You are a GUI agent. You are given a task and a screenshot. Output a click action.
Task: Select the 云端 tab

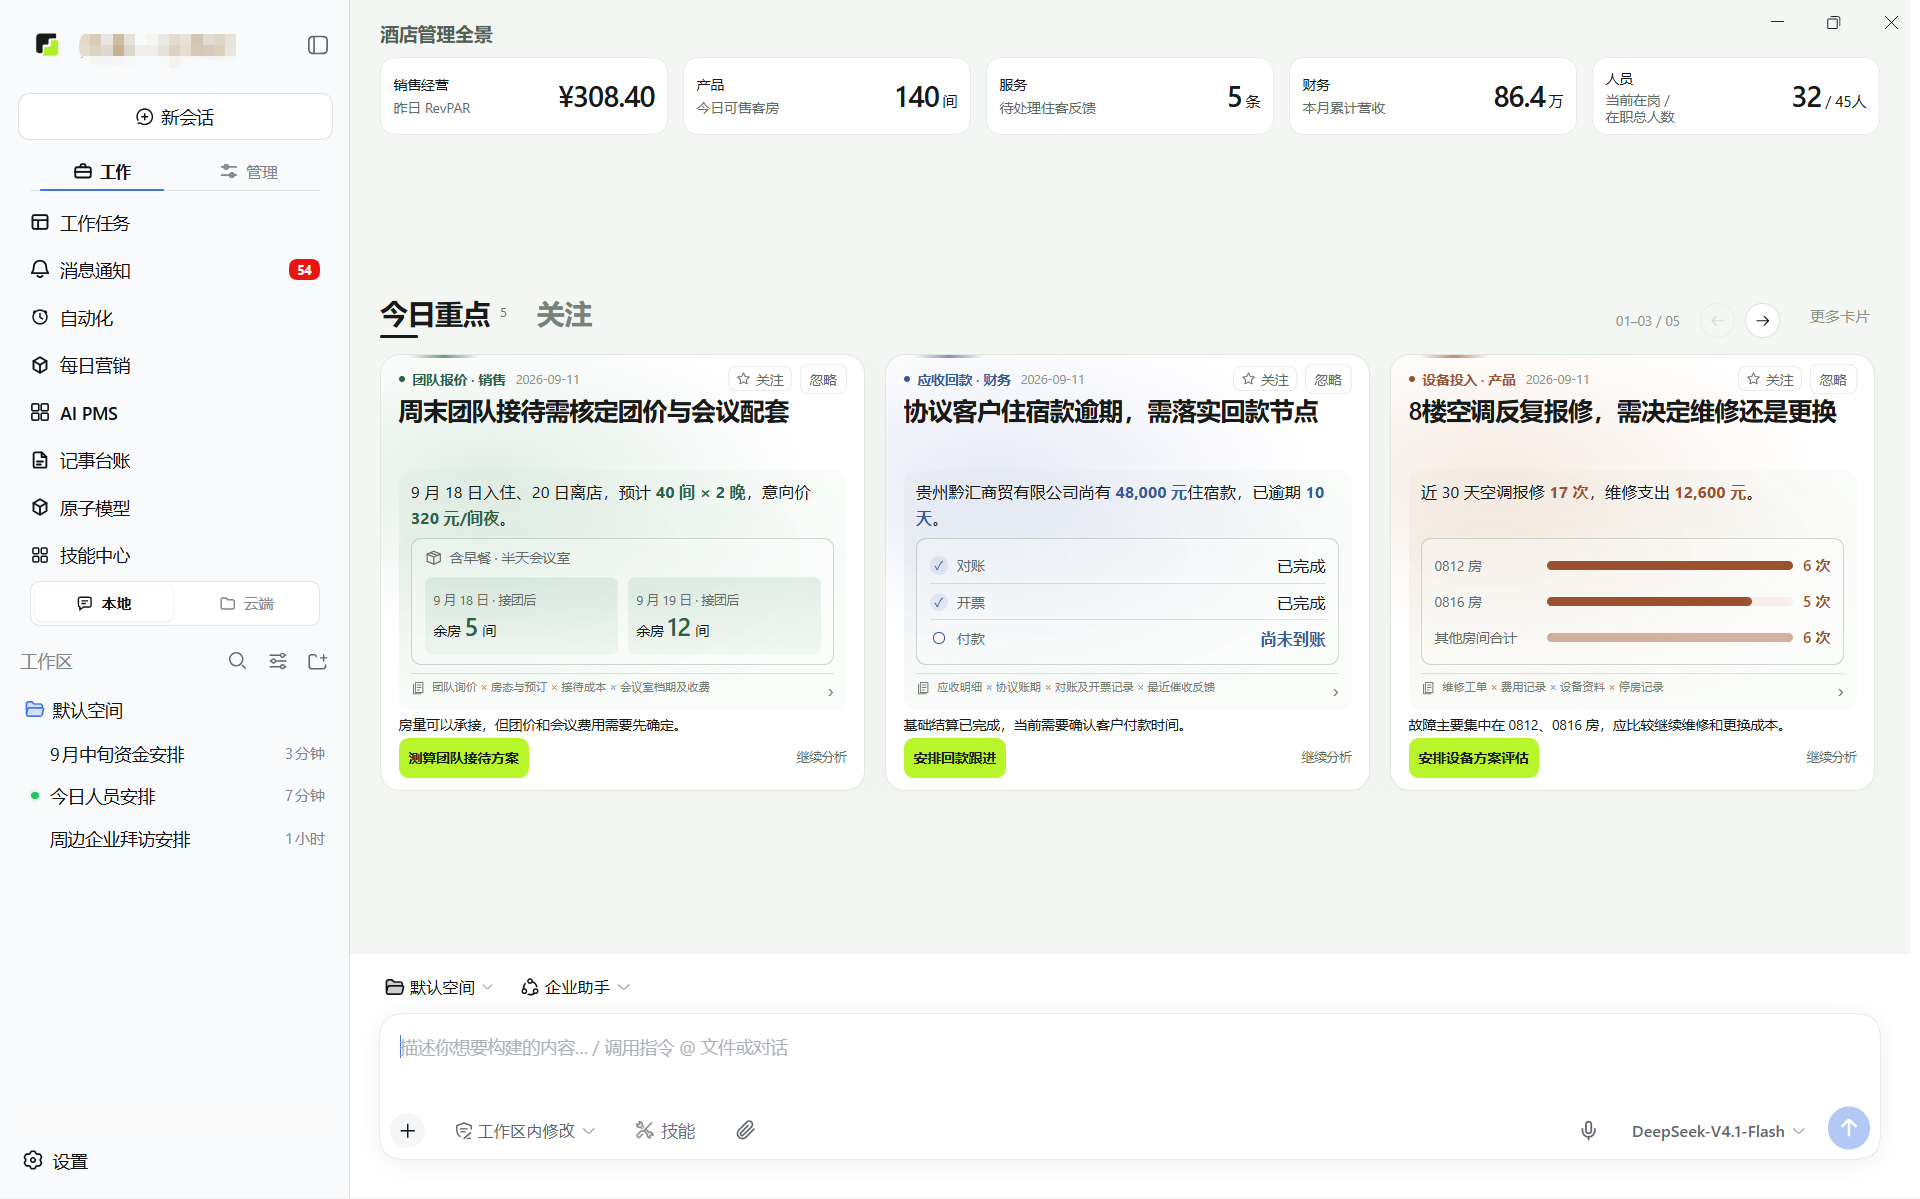(x=247, y=604)
